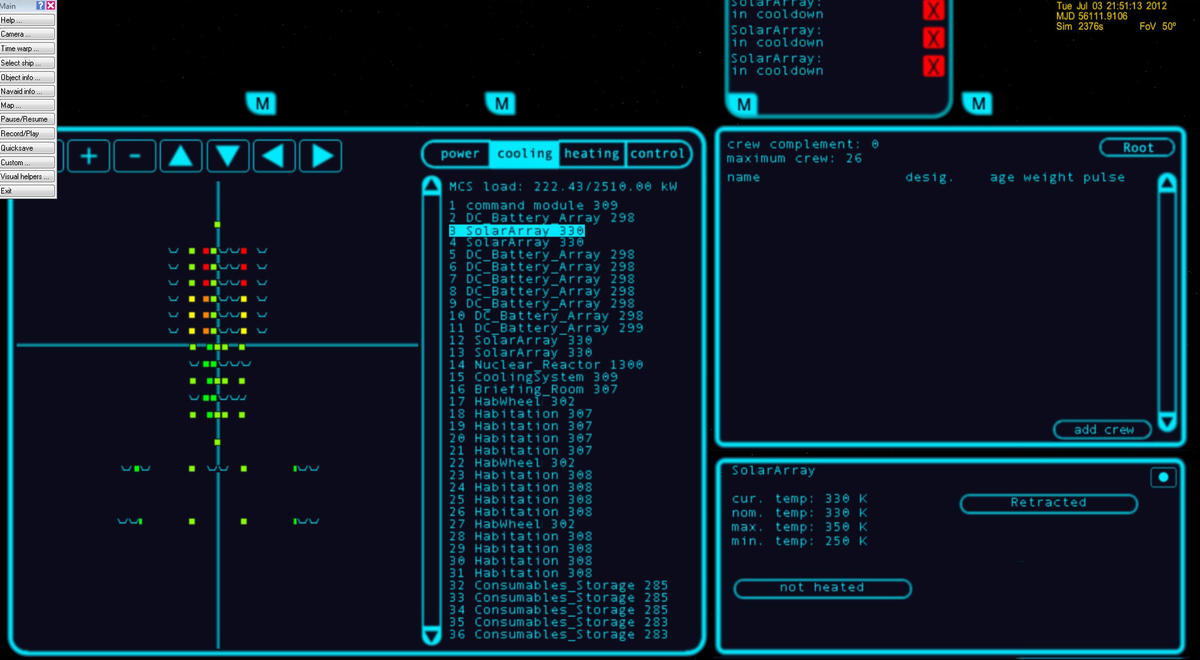Image resolution: width=1200 pixels, height=660 pixels.
Task: Open the Visual helpers... dialog
Action: coord(28,176)
